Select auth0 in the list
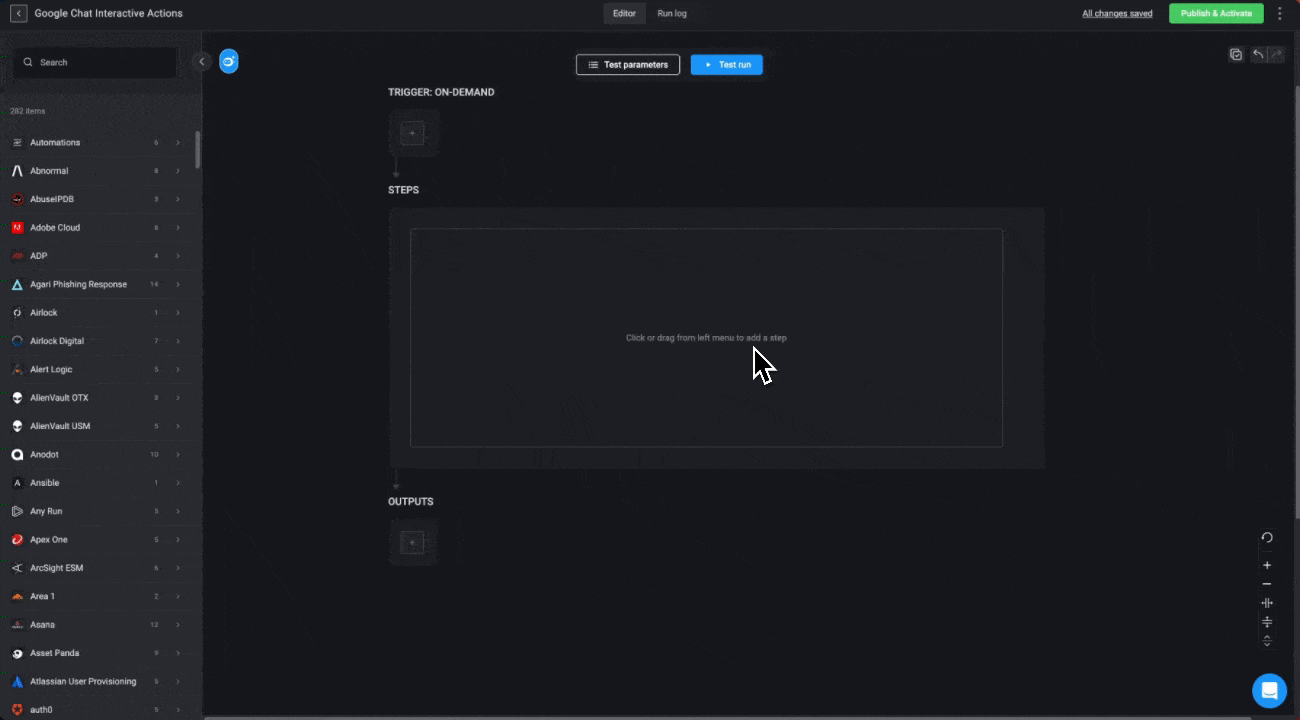1300x720 pixels. [x=41, y=710]
